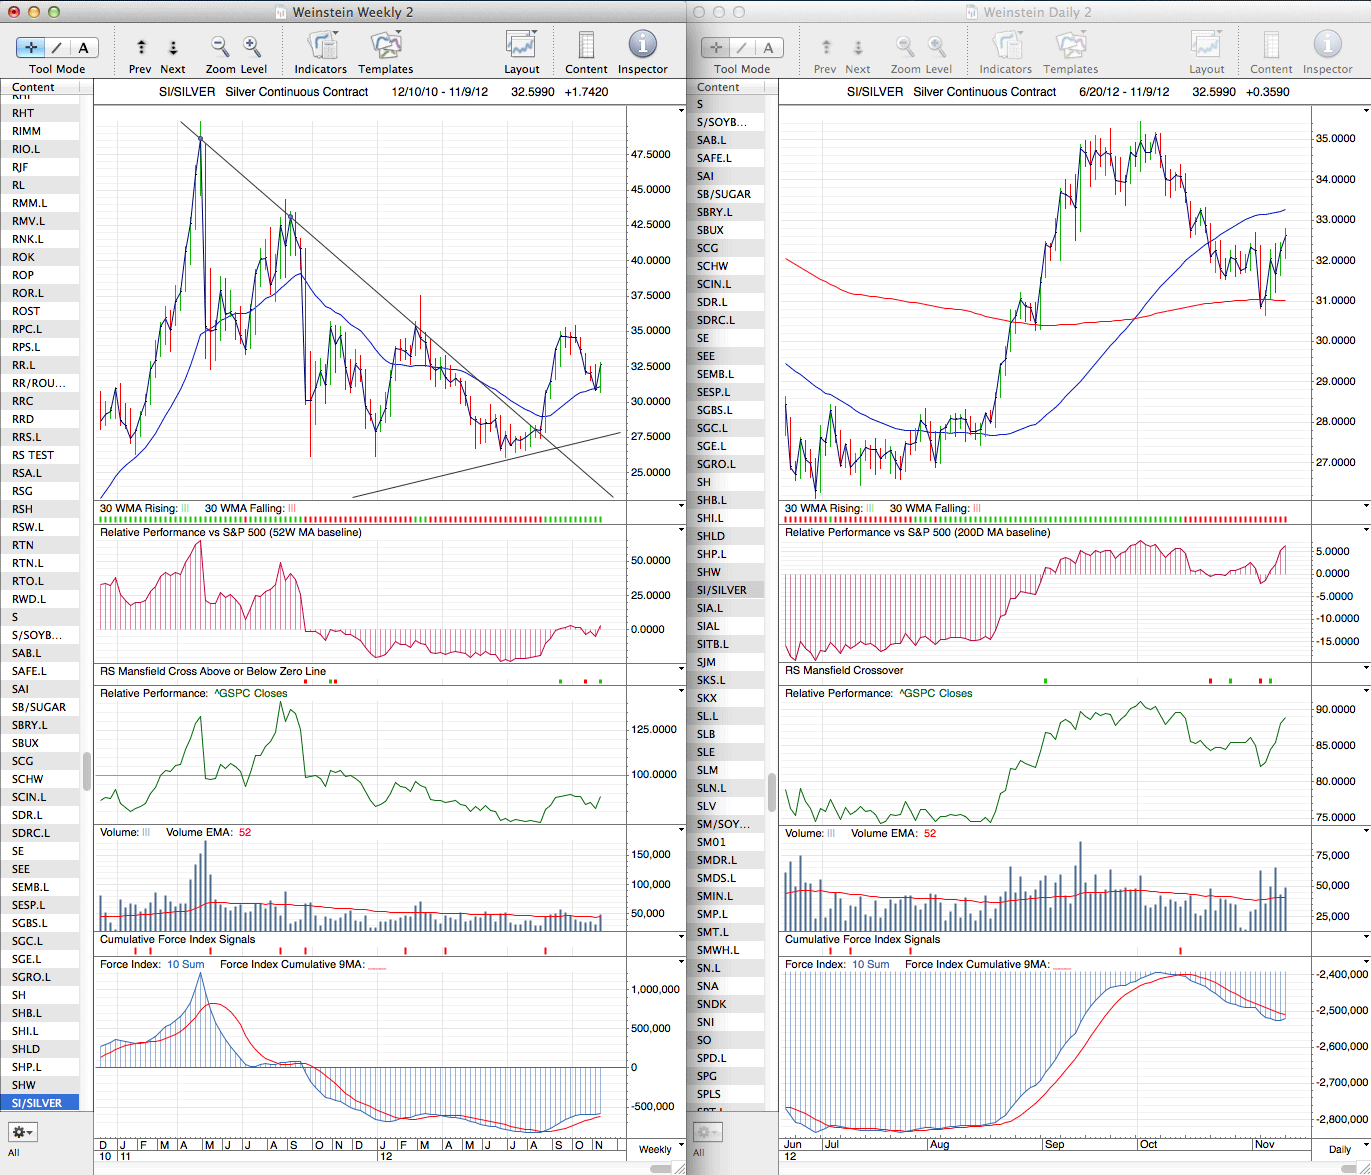Viewport: 1371px width, 1175px height.
Task: Select RTO.L in Weekly symbol list
Action: coord(40,581)
